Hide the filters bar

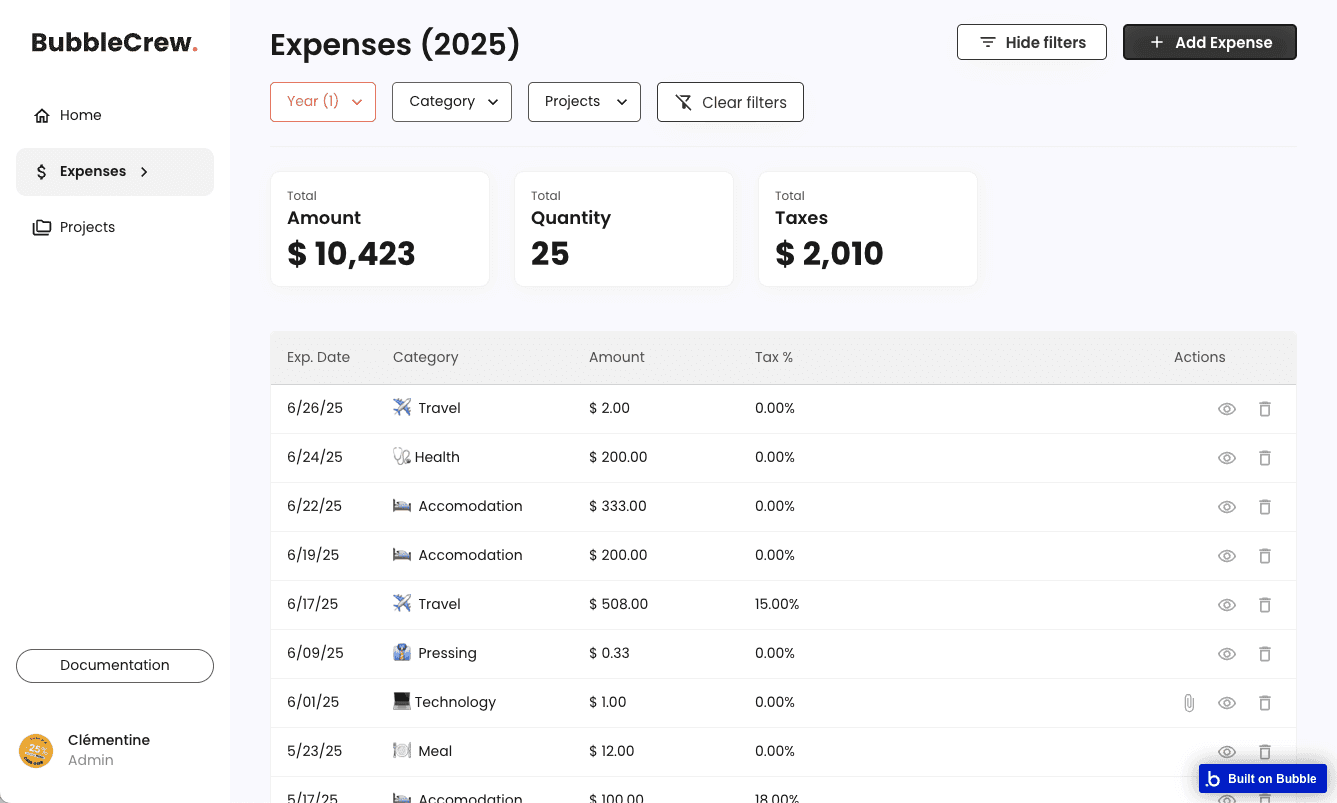click(x=1032, y=42)
